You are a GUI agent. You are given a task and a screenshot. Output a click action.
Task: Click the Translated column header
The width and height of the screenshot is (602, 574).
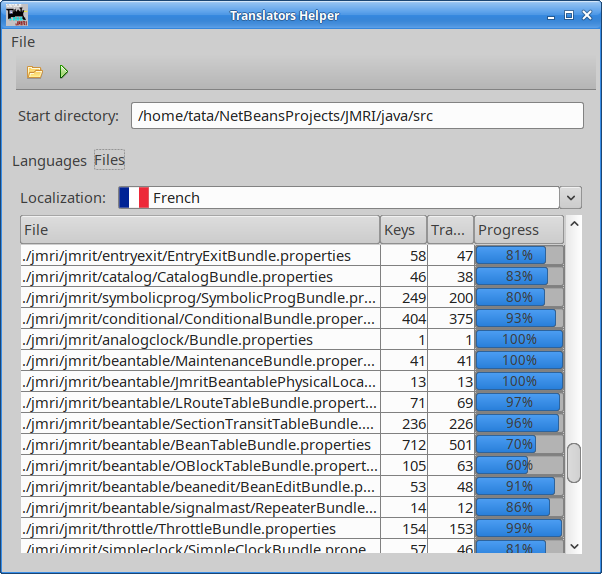[x=450, y=230]
